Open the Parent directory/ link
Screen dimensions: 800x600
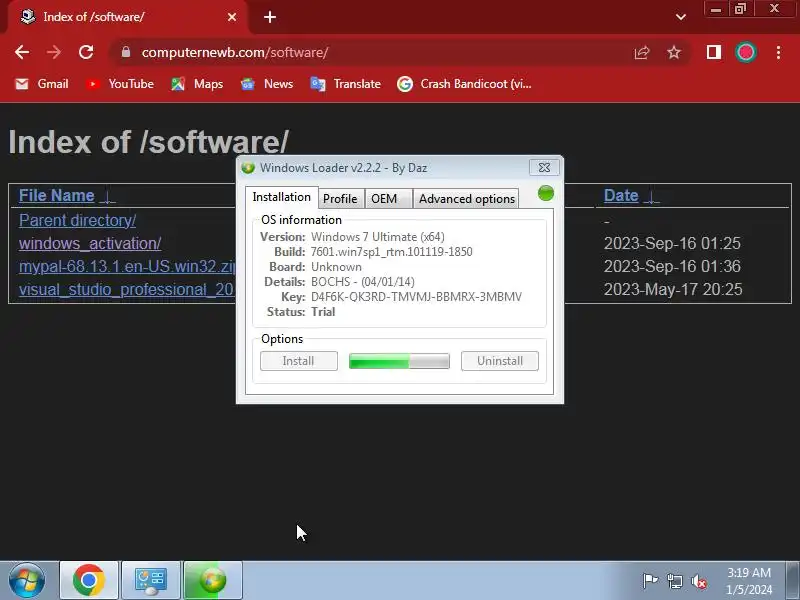78,220
